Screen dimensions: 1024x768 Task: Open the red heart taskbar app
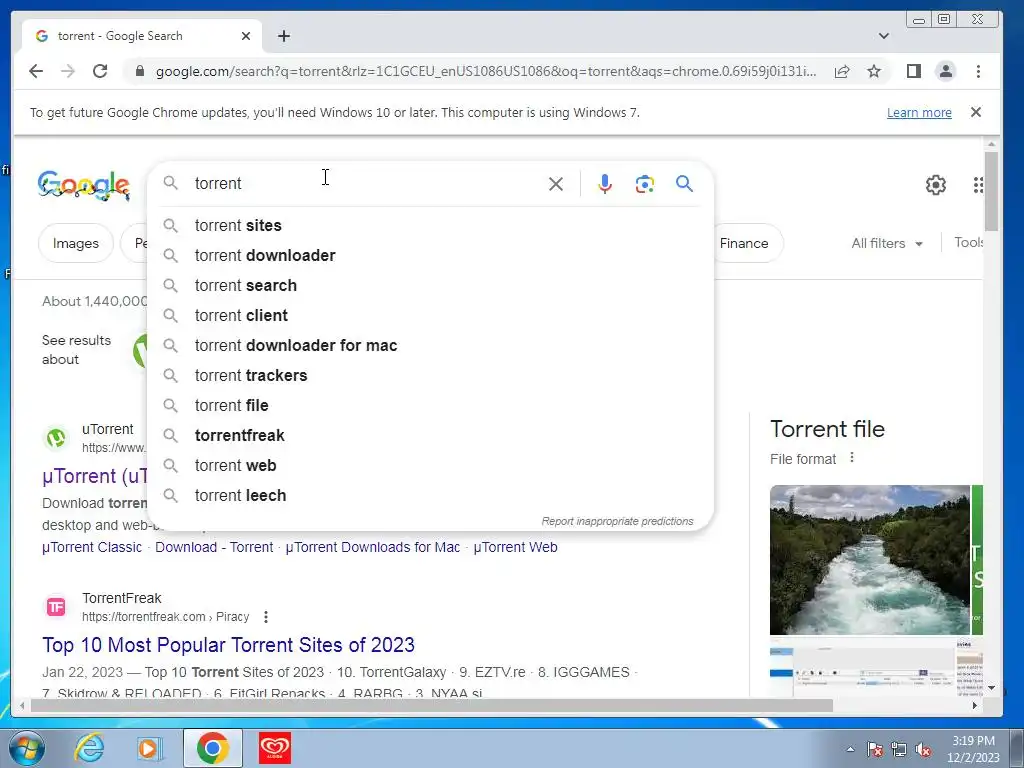(275, 748)
